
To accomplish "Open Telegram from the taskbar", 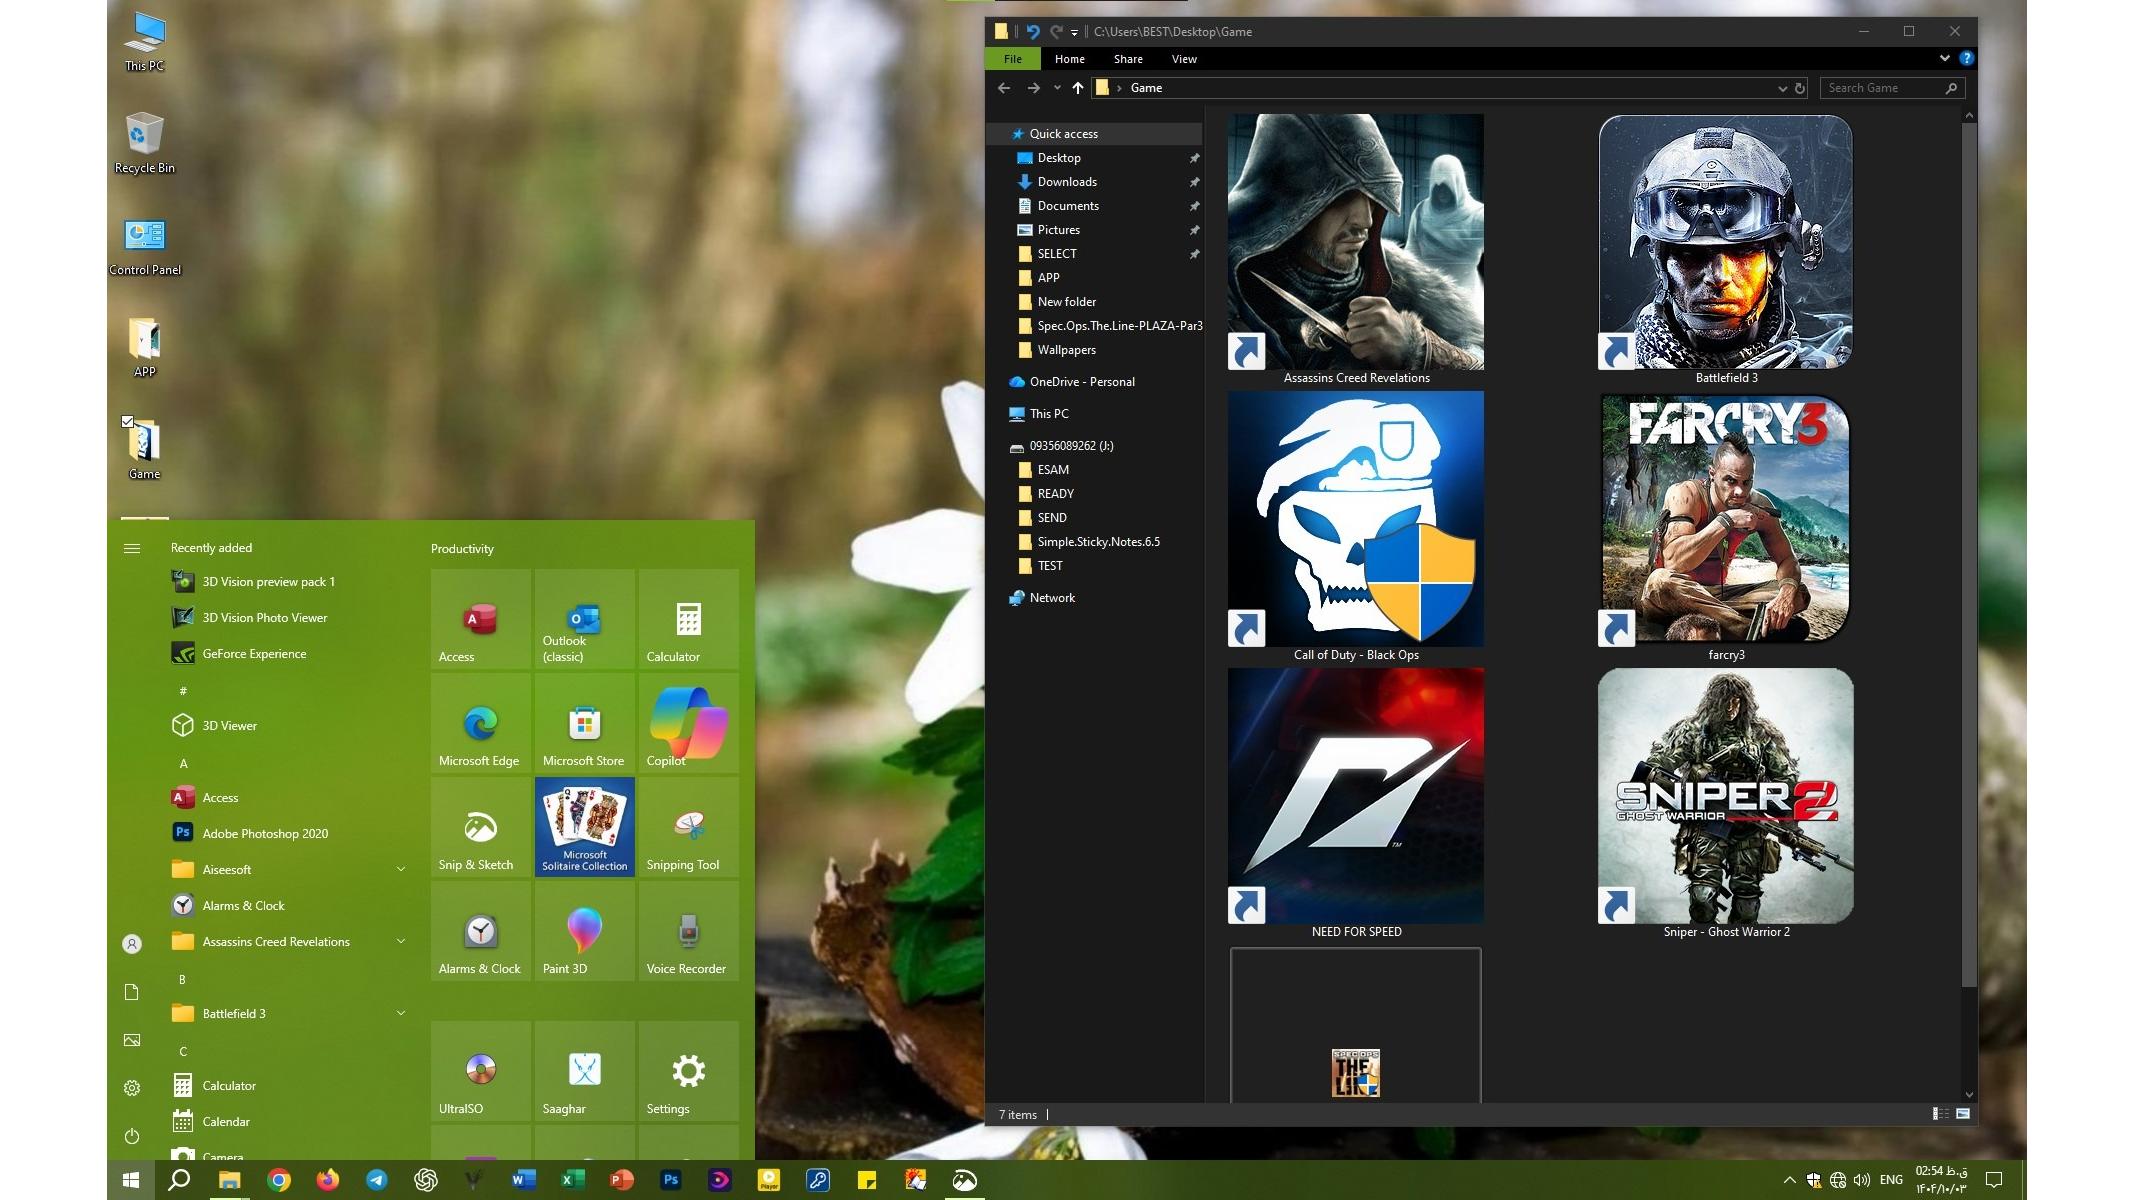I will [x=377, y=1180].
